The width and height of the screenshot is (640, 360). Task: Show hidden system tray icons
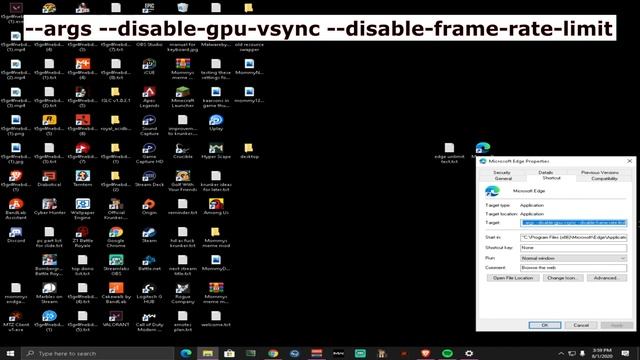tap(561, 353)
